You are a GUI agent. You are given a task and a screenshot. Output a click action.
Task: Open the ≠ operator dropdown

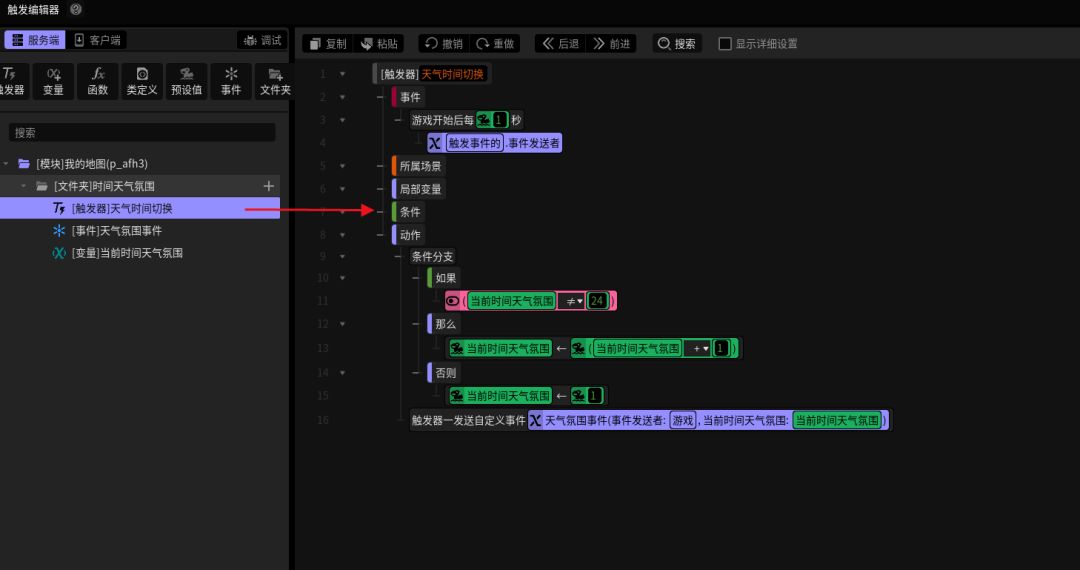coord(575,301)
